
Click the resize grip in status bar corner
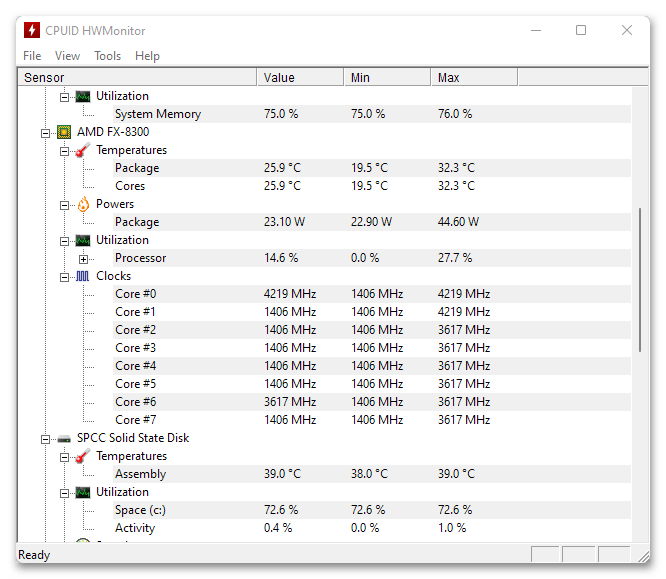click(x=643, y=555)
